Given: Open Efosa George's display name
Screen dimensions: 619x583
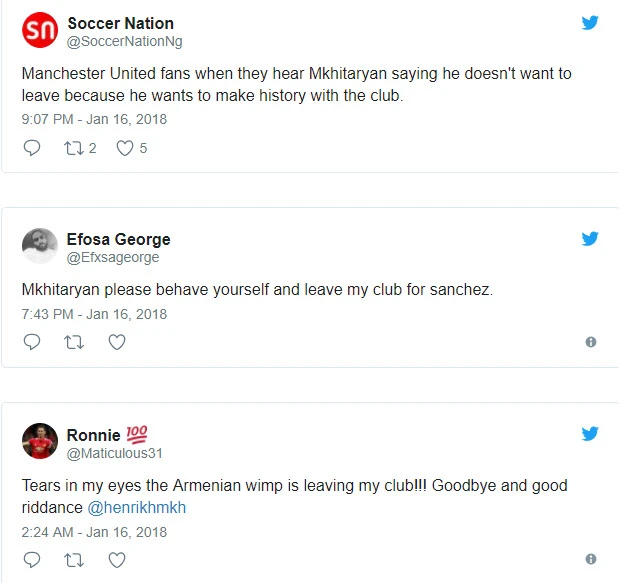Looking at the screenshot, I should (x=118, y=239).
